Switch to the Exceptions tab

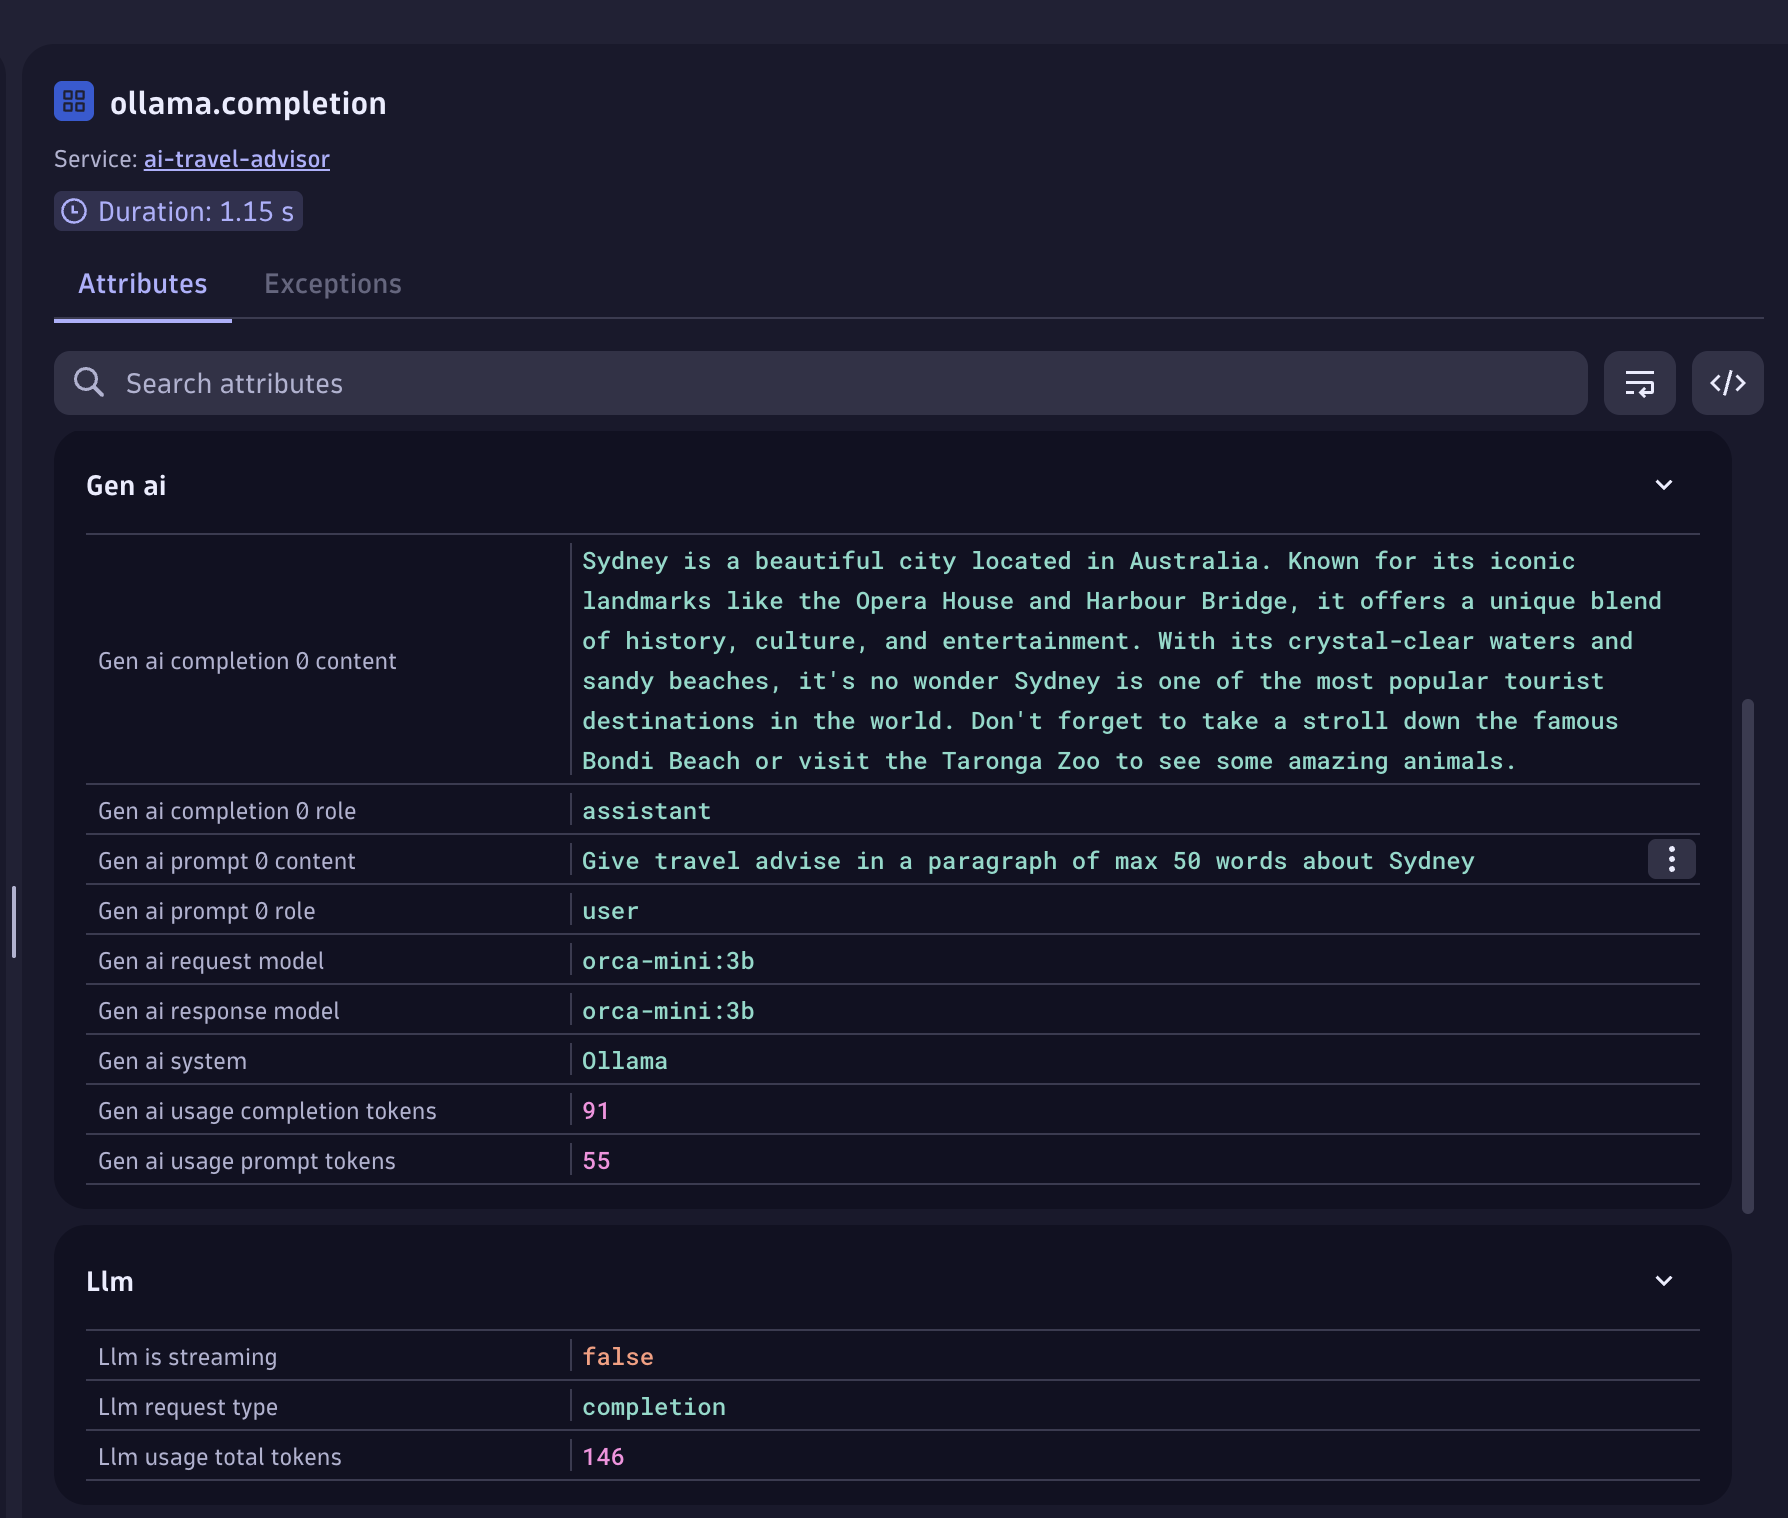[333, 284]
